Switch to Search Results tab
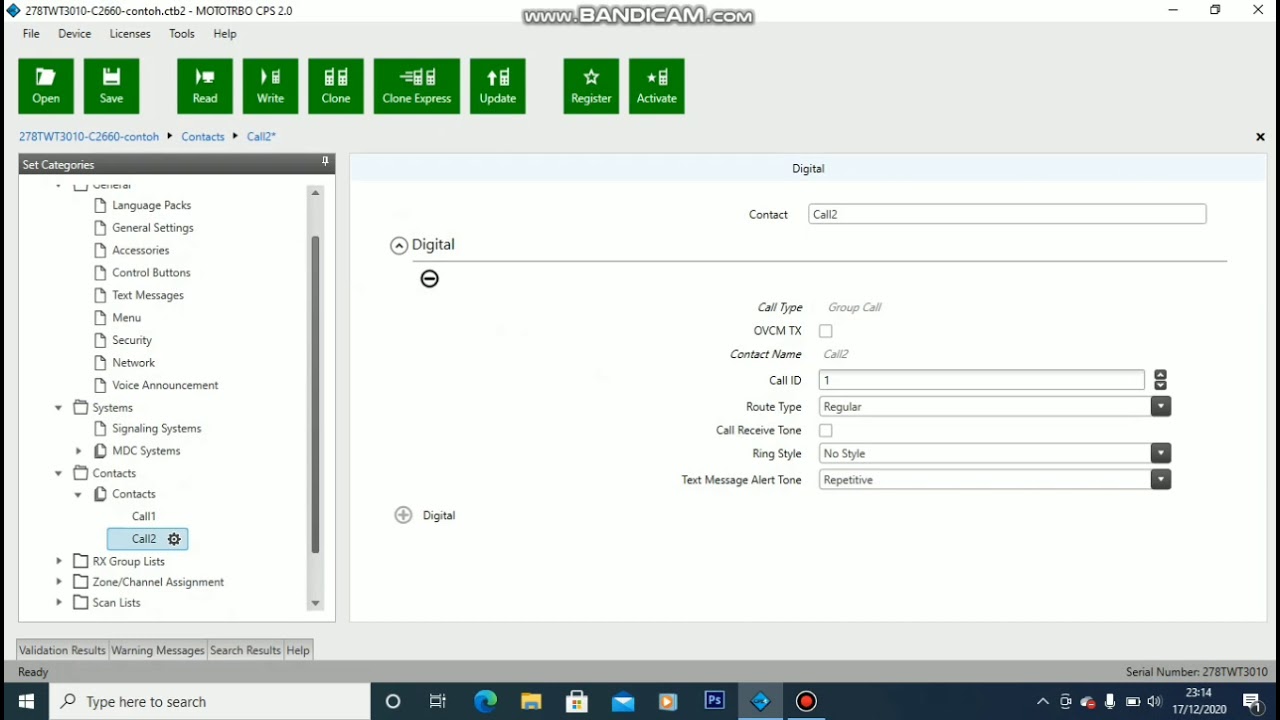The width and height of the screenshot is (1280, 720). point(245,650)
